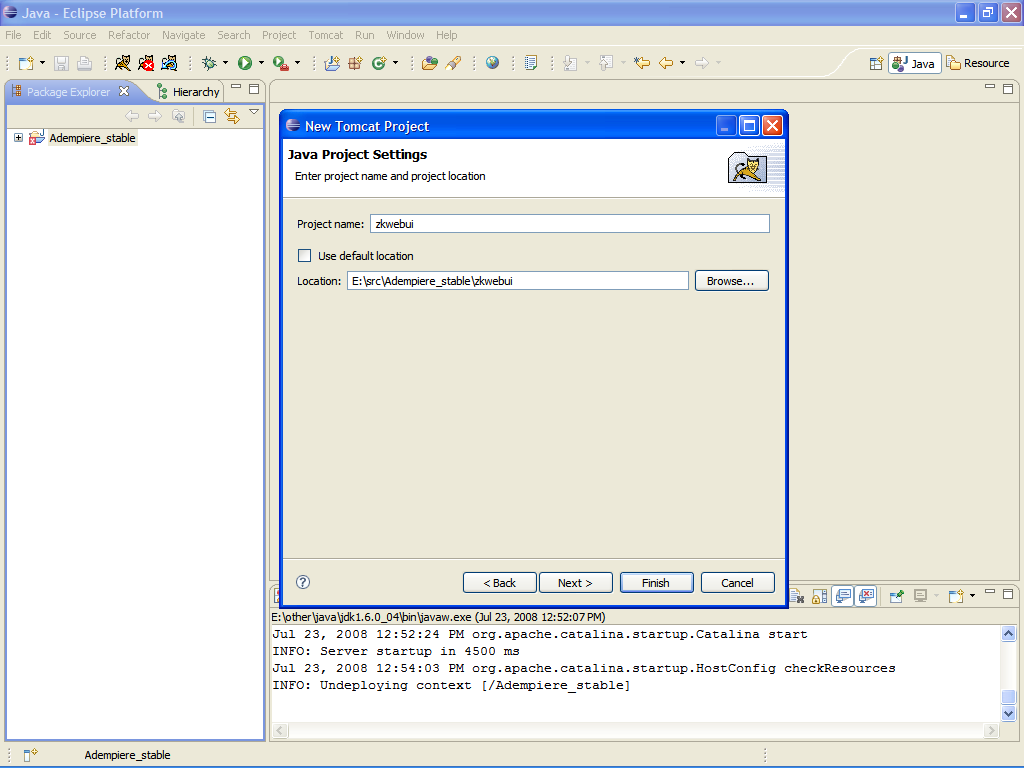Click the New Java Package icon
Image resolution: width=1024 pixels, height=768 pixels.
click(355, 63)
